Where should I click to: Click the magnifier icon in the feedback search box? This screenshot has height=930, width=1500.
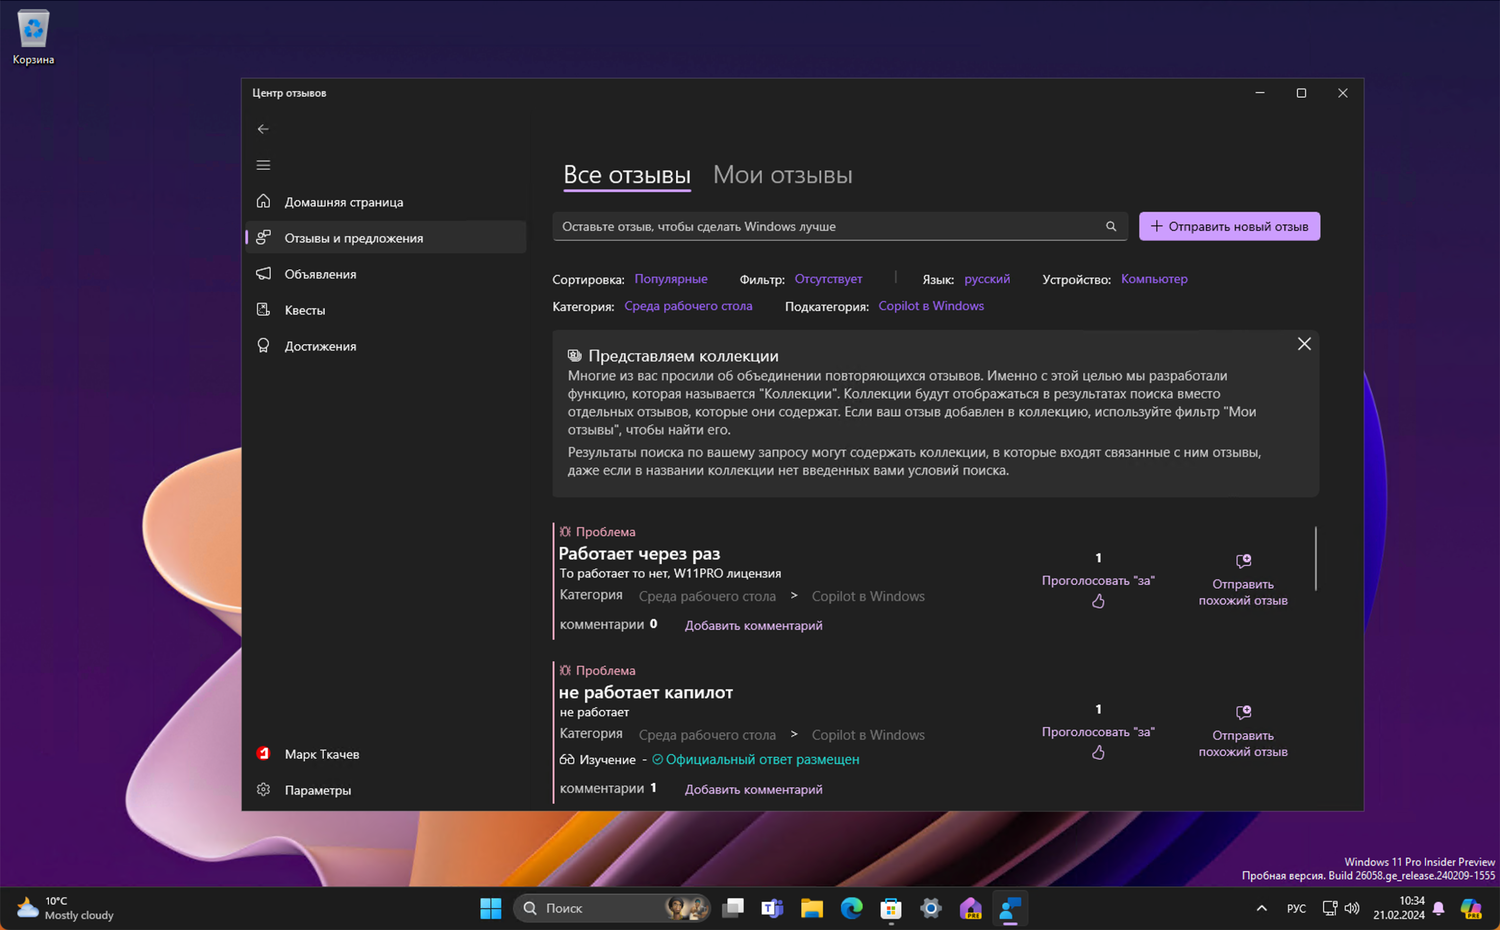(1111, 226)
